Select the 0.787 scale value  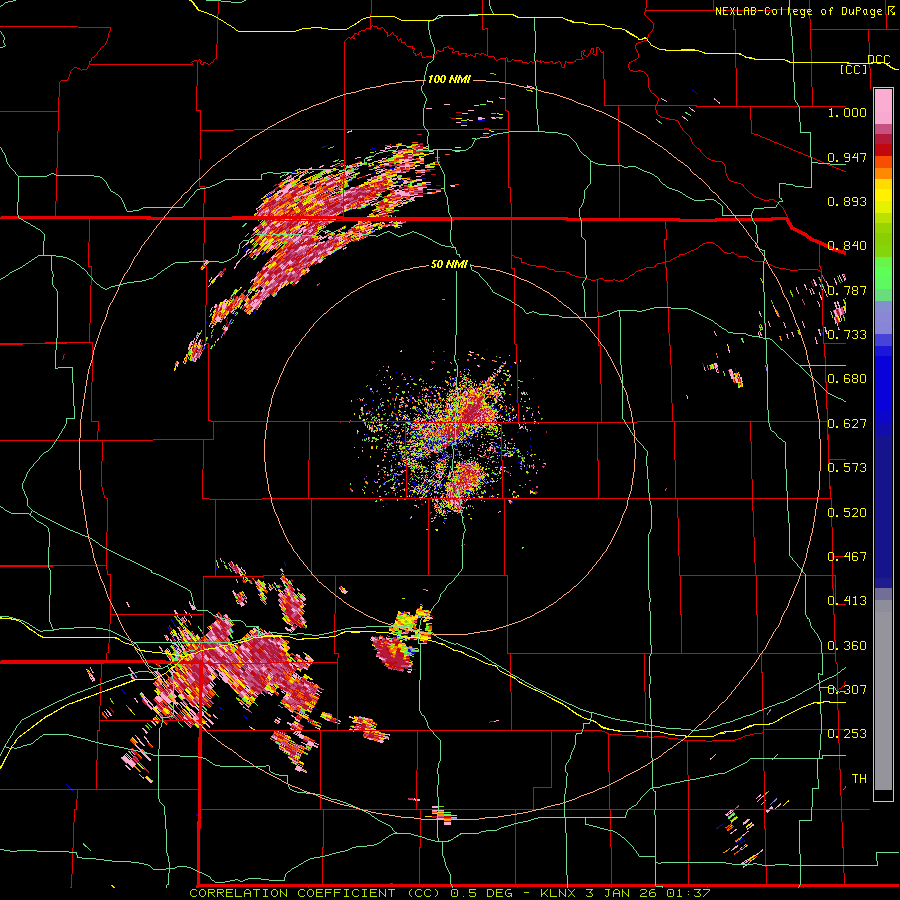[847, 290]
